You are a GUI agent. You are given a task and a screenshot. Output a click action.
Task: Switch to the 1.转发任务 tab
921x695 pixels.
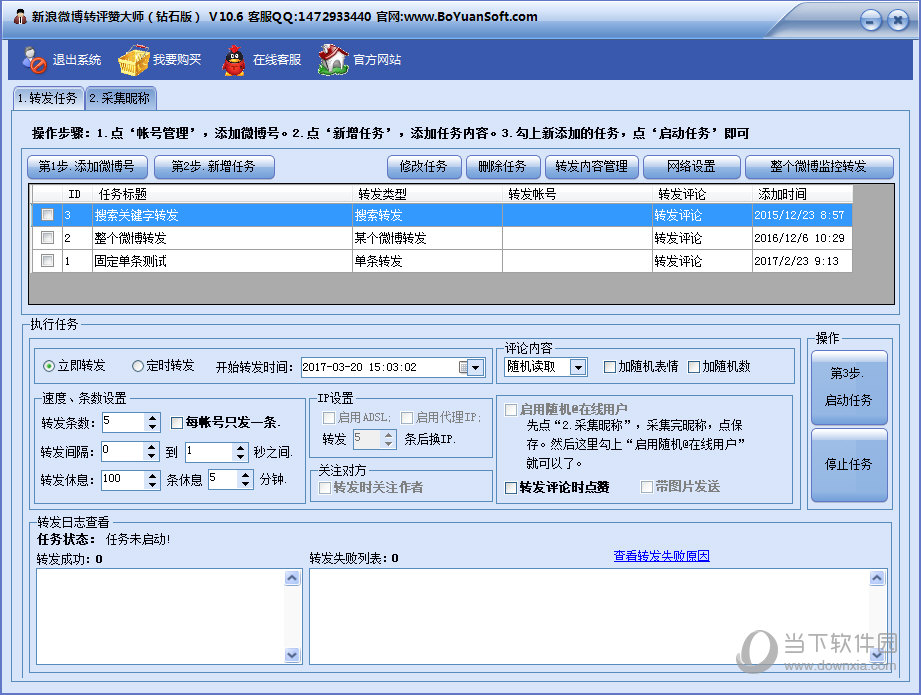point(48,98)
